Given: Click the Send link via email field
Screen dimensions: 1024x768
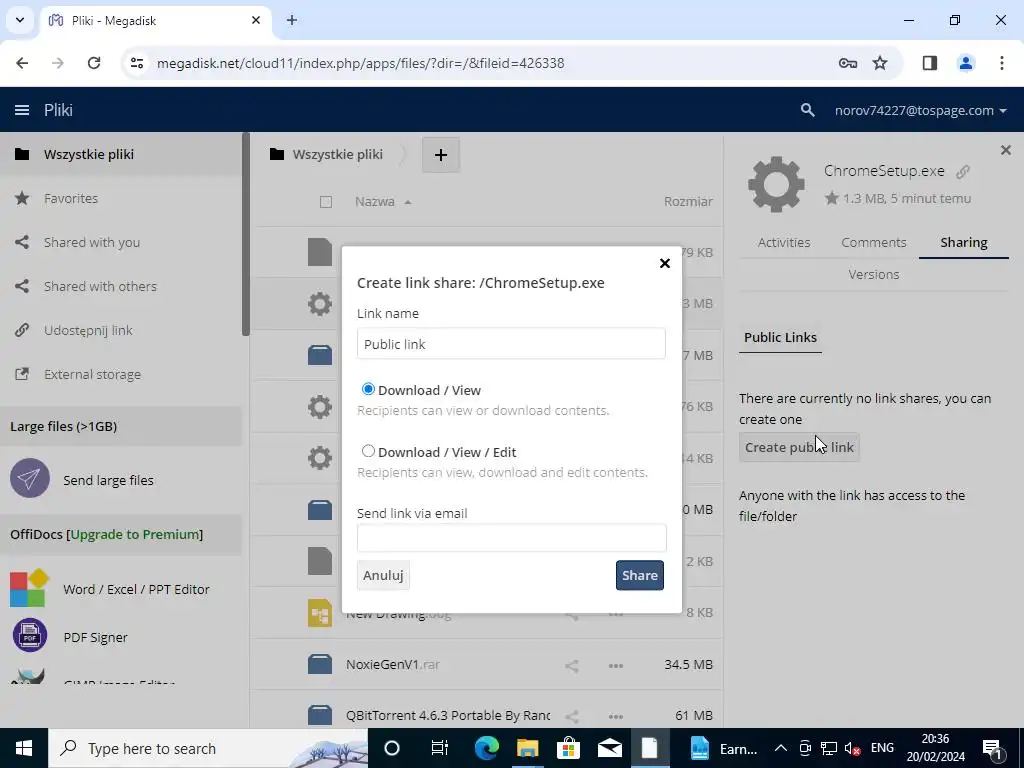Looking at the screenshot, I should [511, 537].
